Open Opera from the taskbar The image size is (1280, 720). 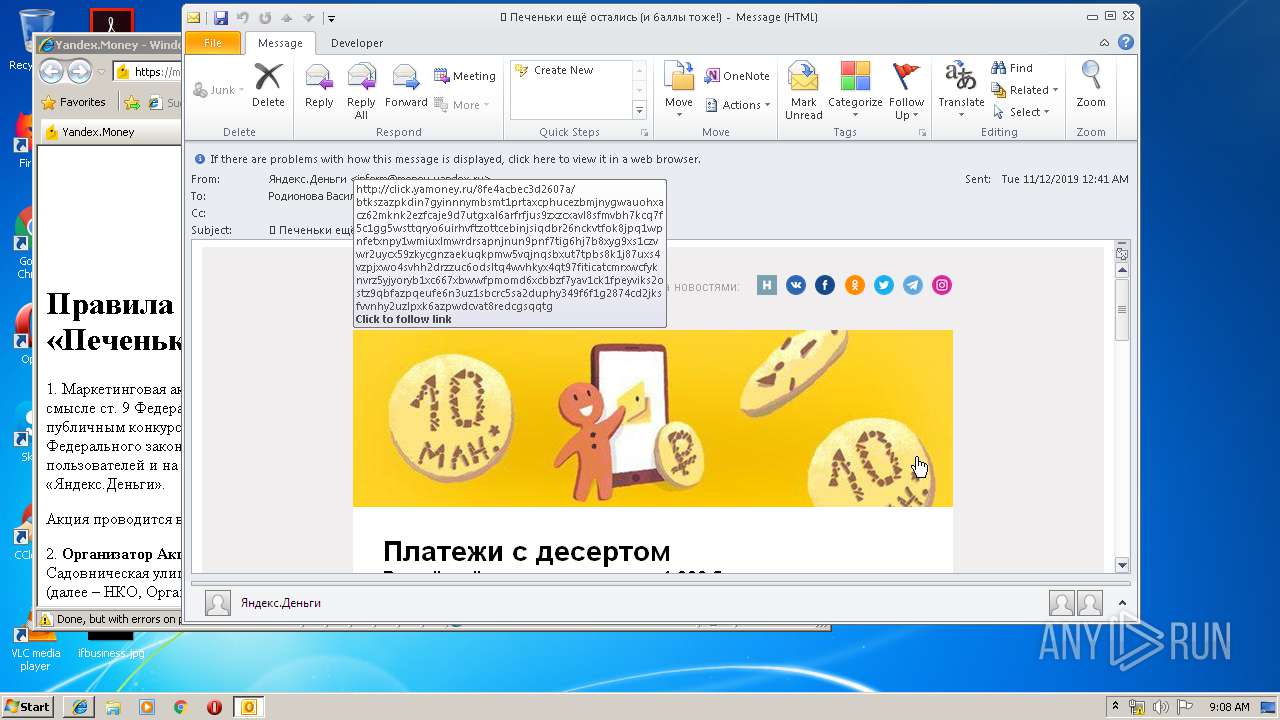click(x=214, y=707)
